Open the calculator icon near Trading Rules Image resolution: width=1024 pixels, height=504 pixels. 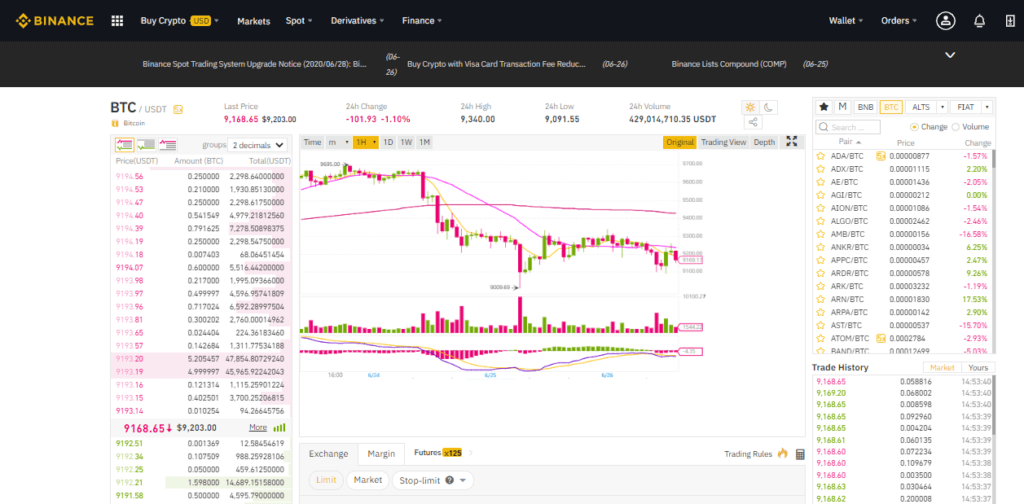(x=800, y=454)
